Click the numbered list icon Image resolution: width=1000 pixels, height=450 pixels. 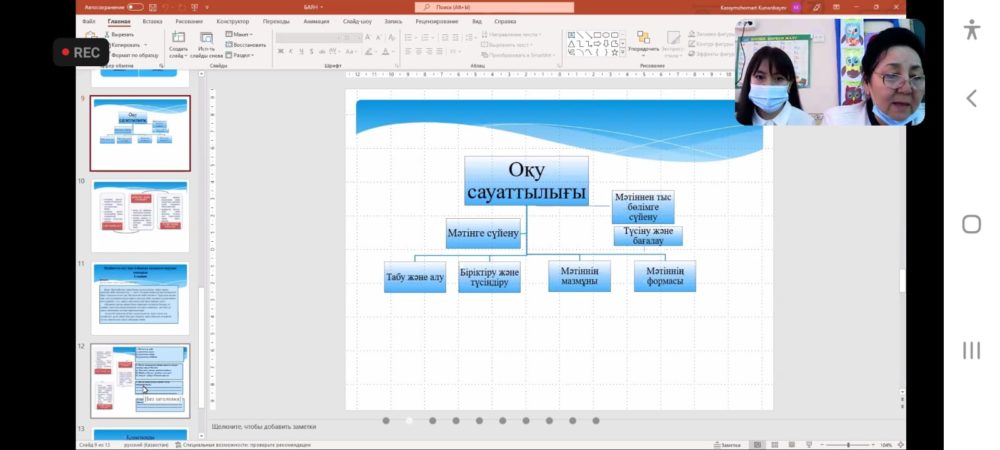pyautogui.click(x=425, y=38)
